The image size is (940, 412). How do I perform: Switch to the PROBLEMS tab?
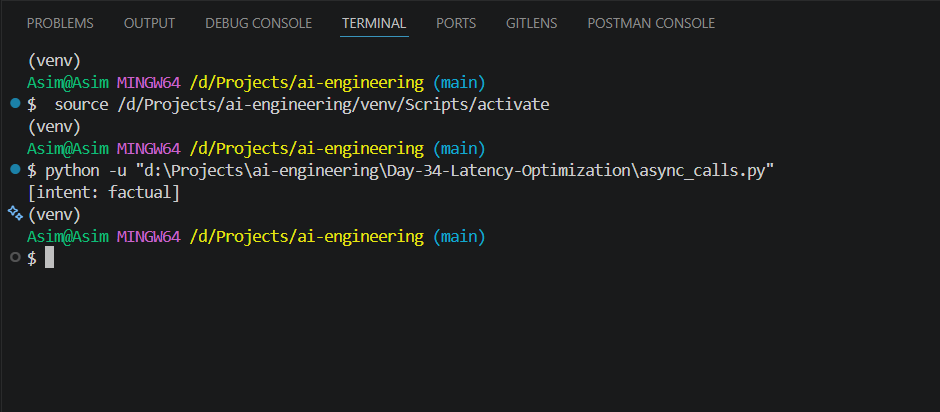click(x=60, y=23)
